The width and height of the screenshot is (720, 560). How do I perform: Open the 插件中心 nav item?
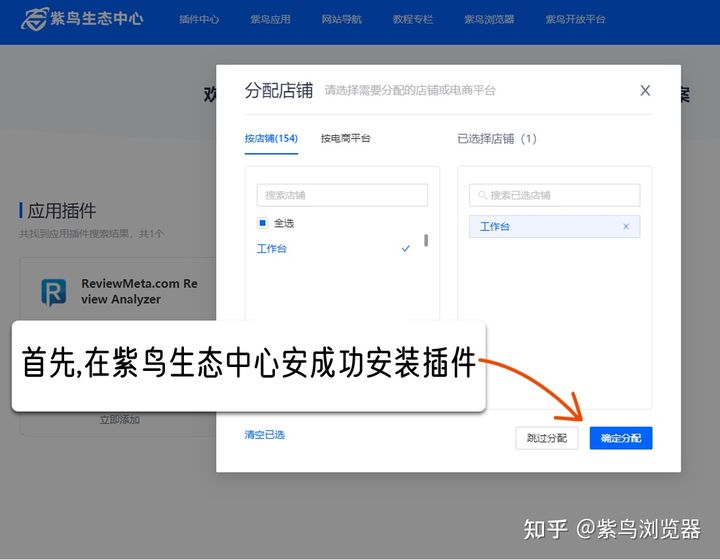199,19
